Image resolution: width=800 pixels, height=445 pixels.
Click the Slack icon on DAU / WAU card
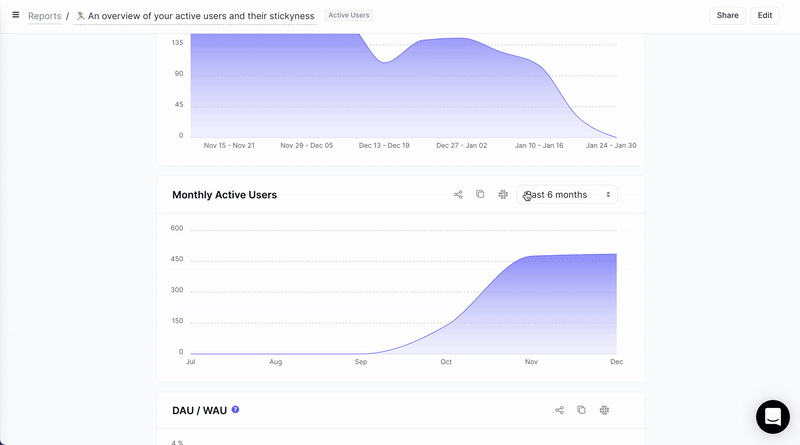(605, 410)
